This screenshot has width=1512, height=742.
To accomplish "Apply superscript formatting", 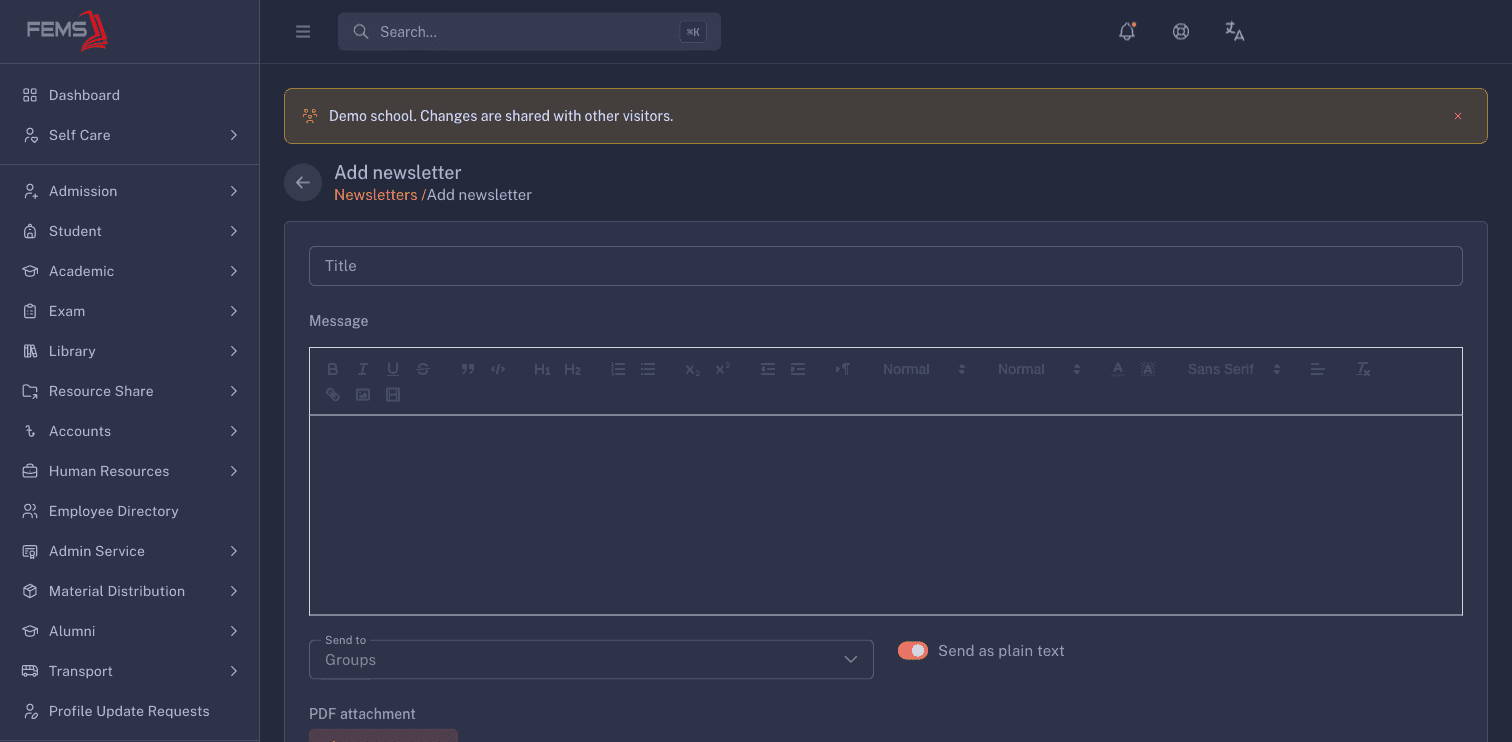I will click(x=722, y=369).
